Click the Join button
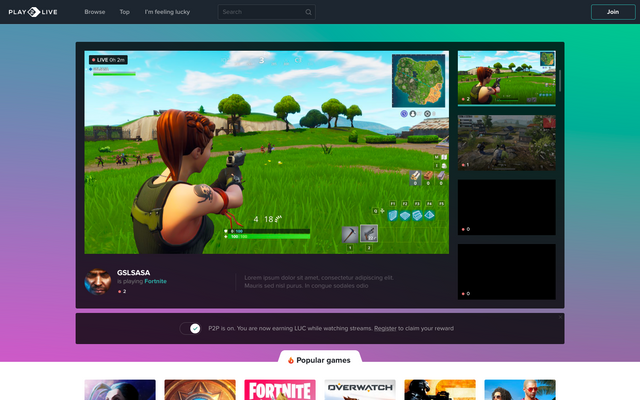 point(613,12)
